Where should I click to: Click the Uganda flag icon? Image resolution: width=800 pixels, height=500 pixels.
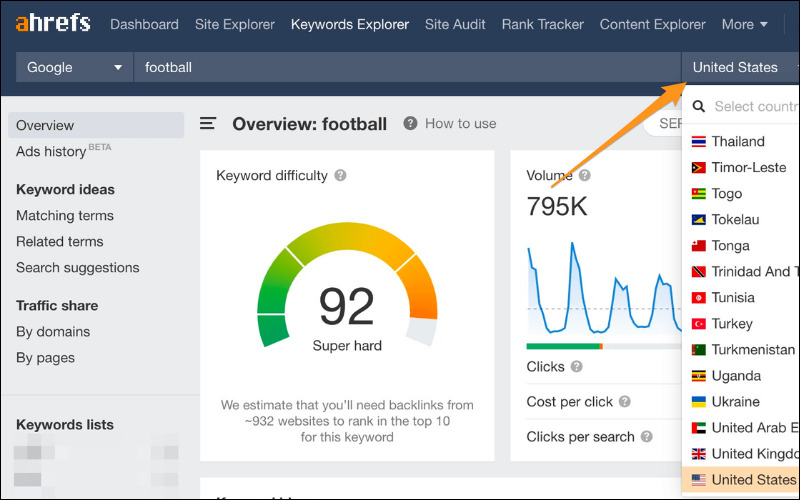(x=698, y=376)
